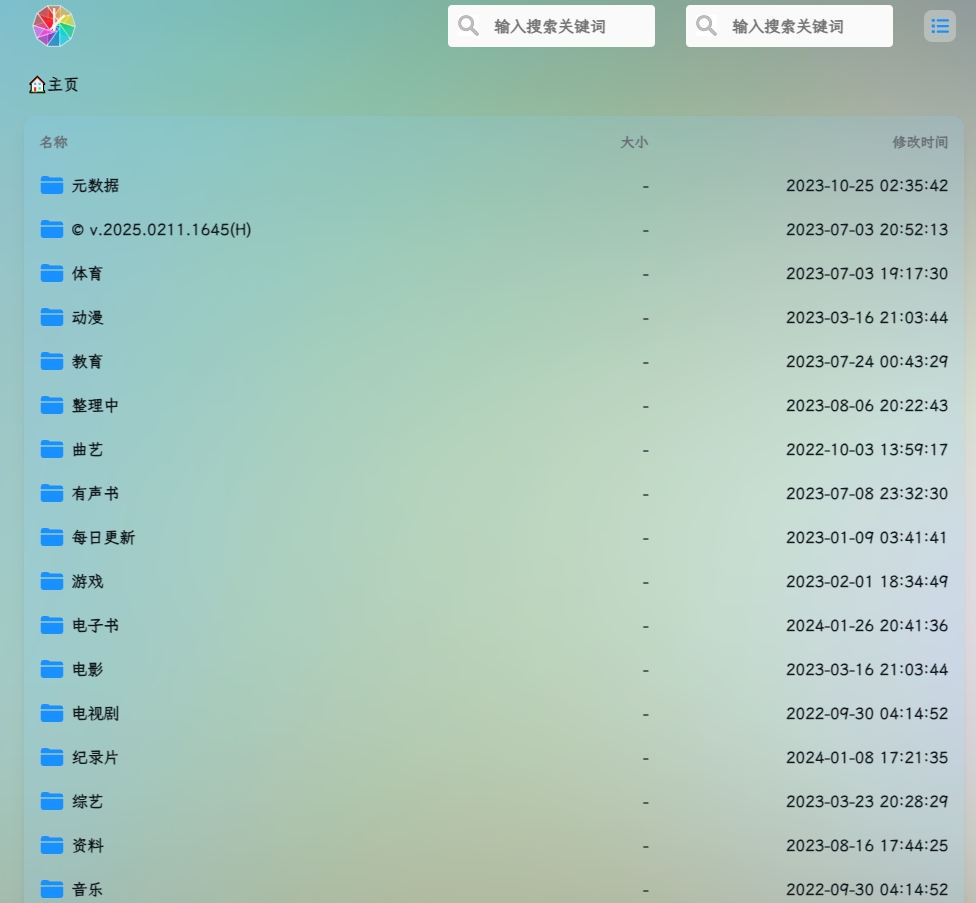Screen dimensions: 976x903
Task: Click folder icon of 动漫
Action: tap(52, 317)
